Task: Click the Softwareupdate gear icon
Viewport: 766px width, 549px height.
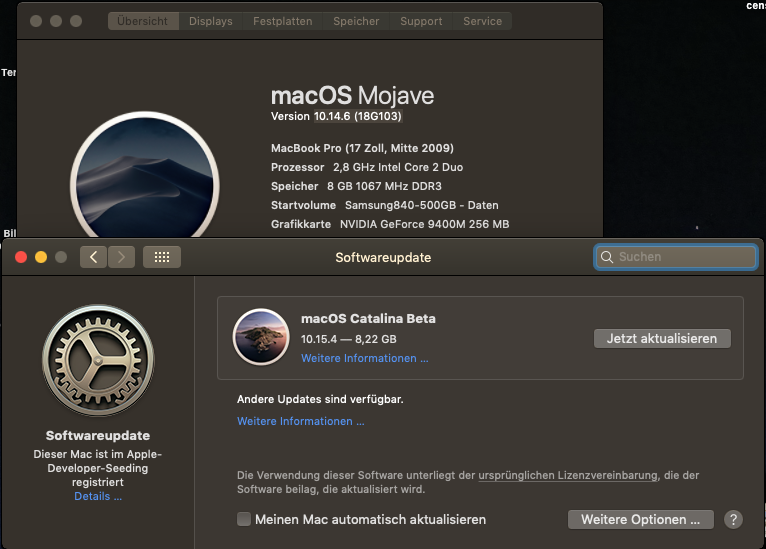Action: (98, 360)
